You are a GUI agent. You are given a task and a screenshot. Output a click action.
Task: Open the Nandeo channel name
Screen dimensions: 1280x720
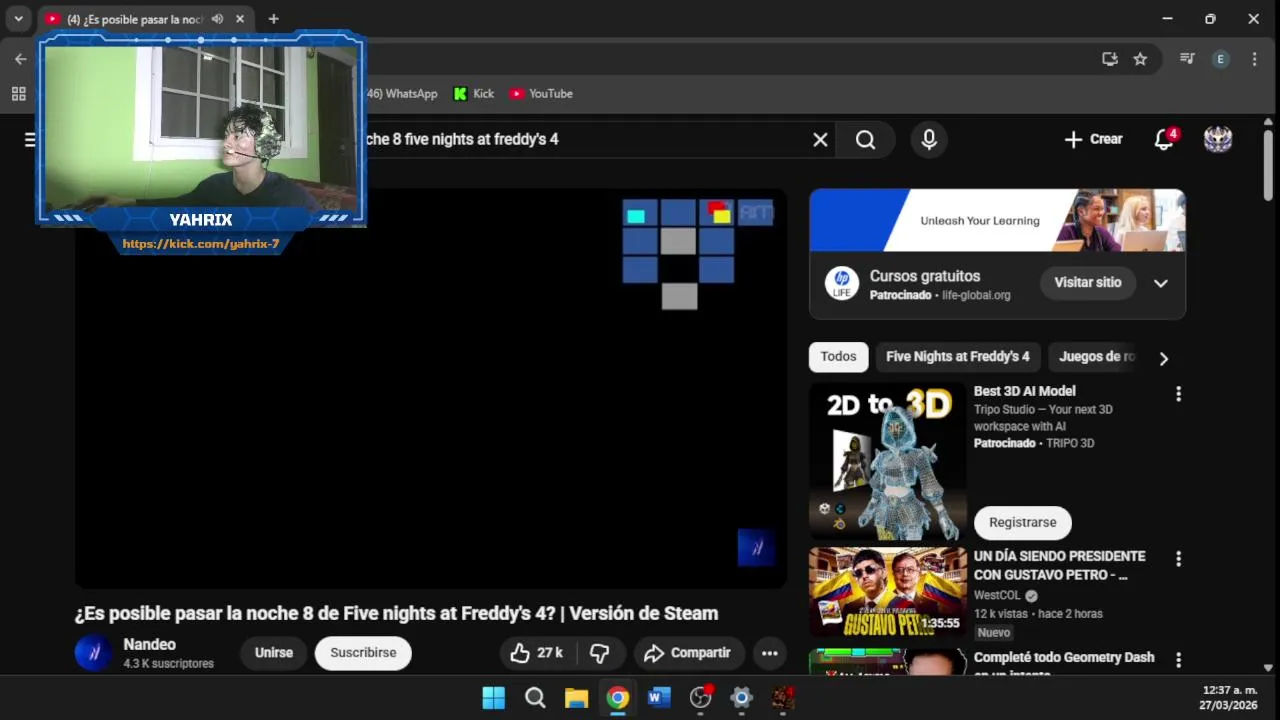(149, 645)
